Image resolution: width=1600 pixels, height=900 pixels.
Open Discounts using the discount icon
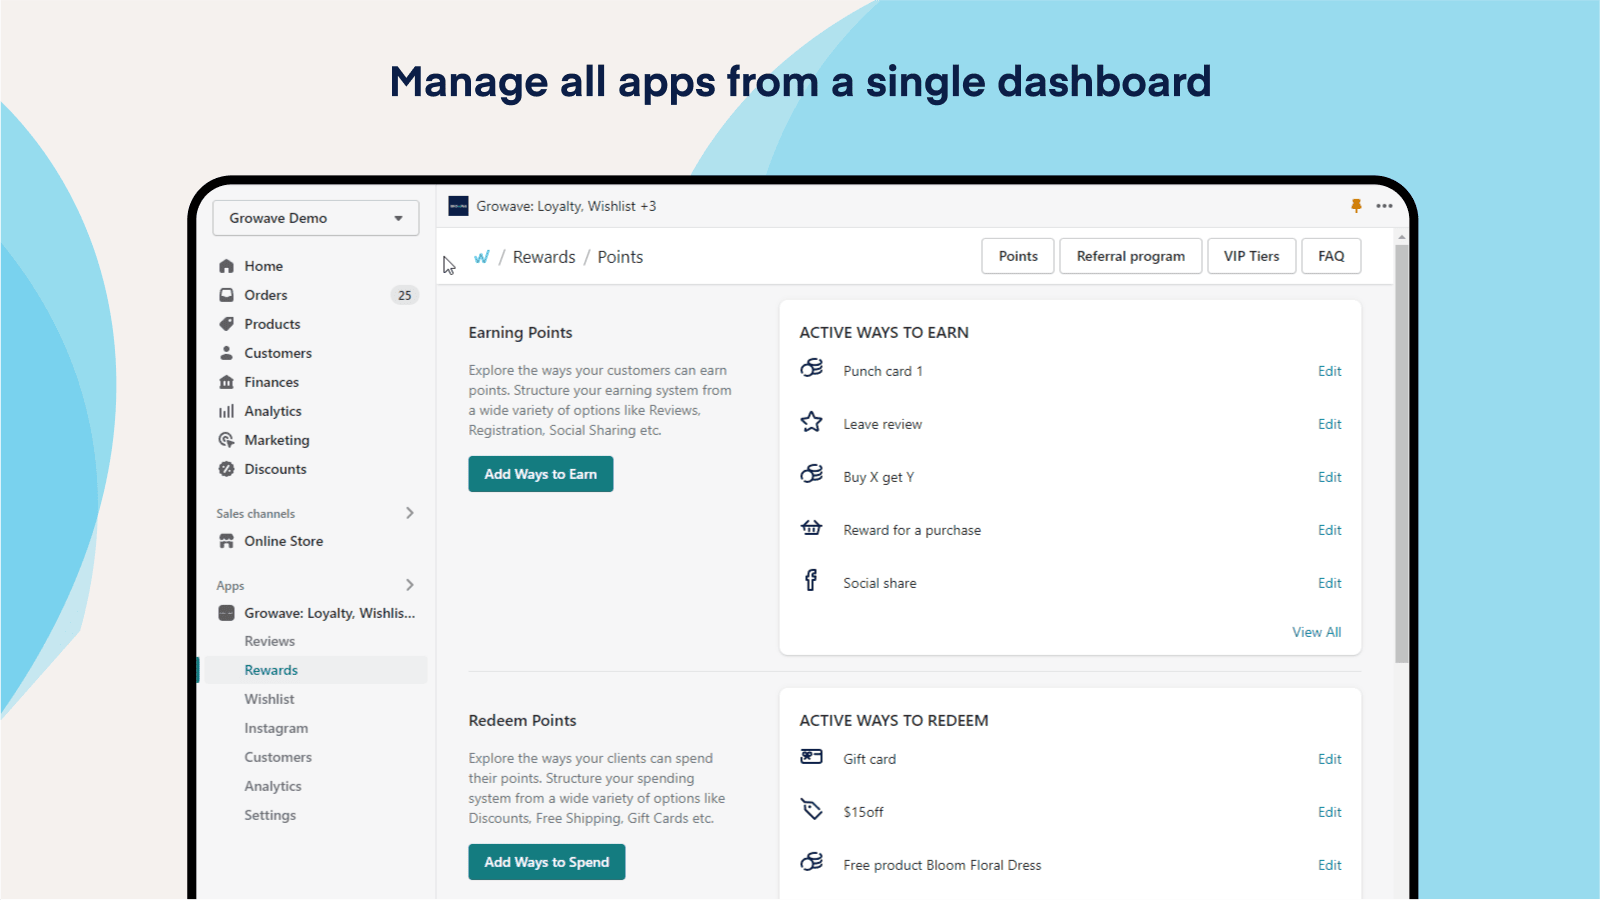click(x=226, y=468)
